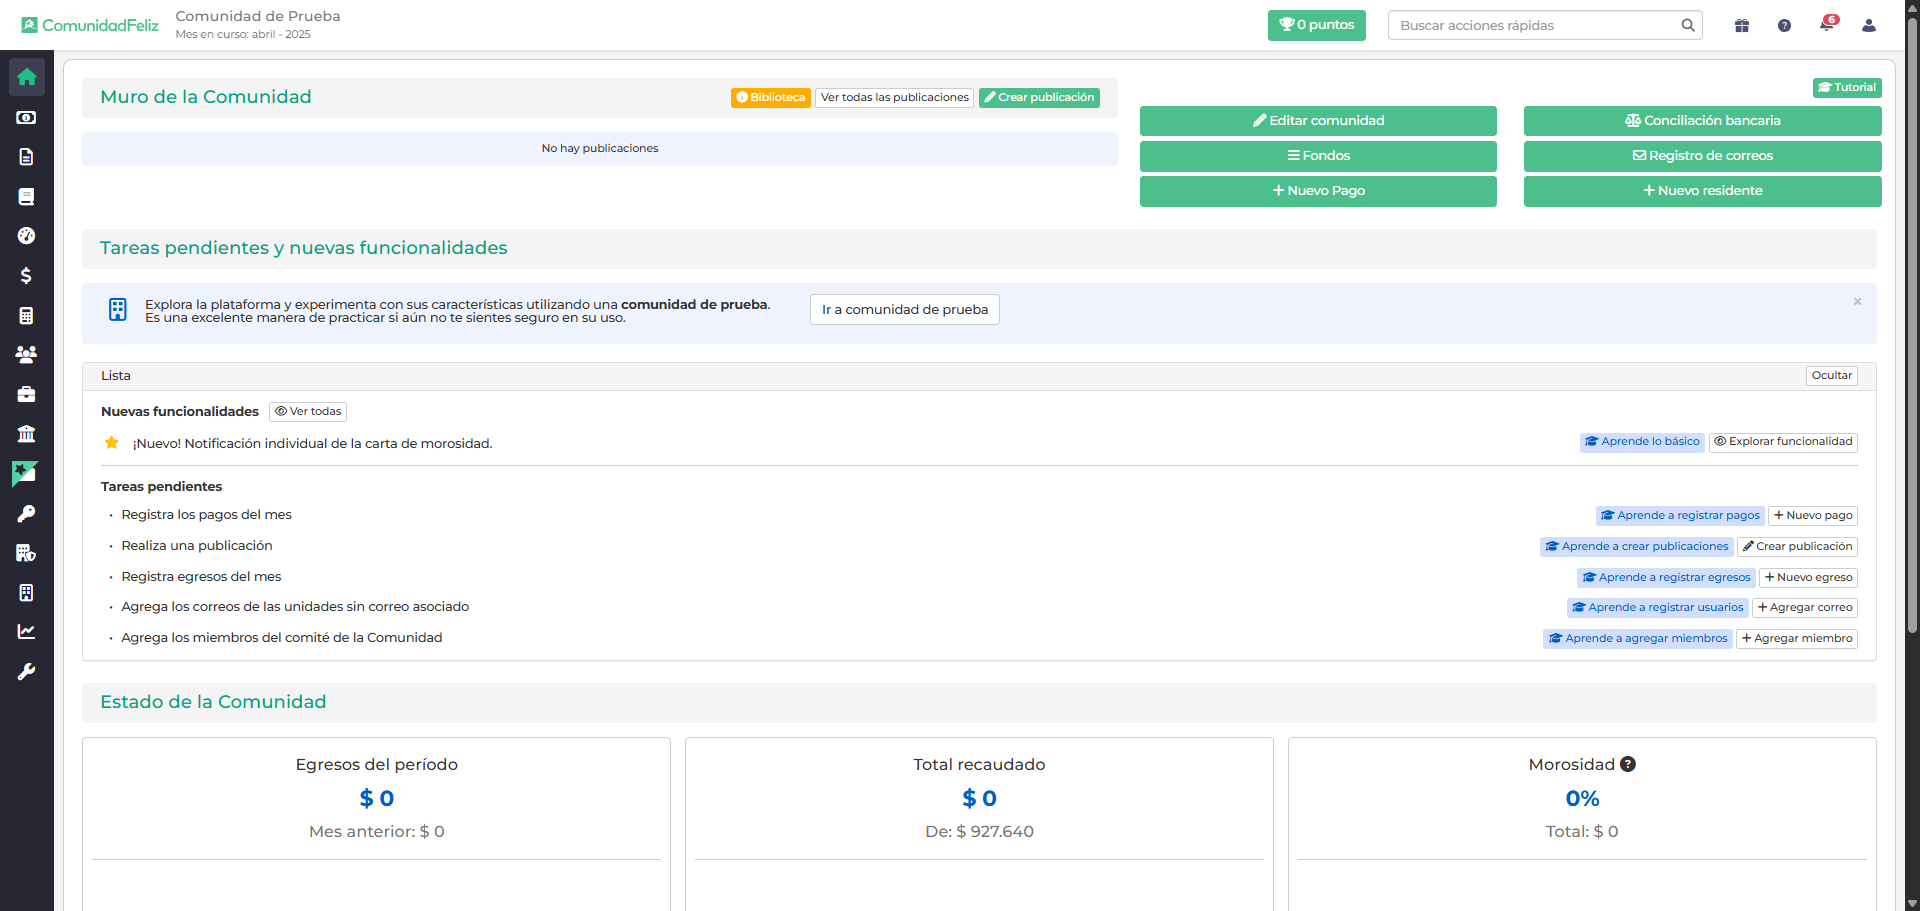
Task: Click the green Nuevo Pago button
Action: click(x=1318, y=191)
